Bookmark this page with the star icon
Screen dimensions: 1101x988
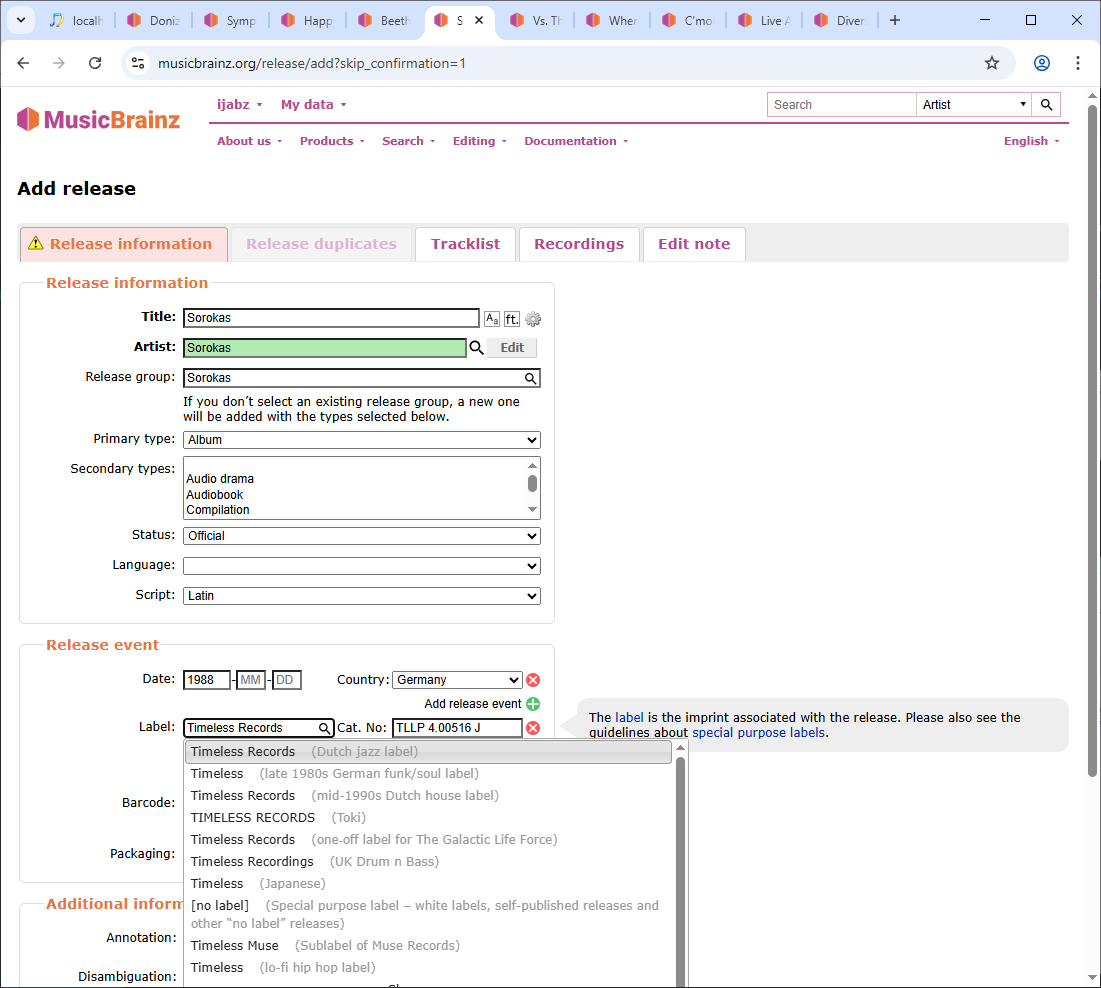[991, 63]
